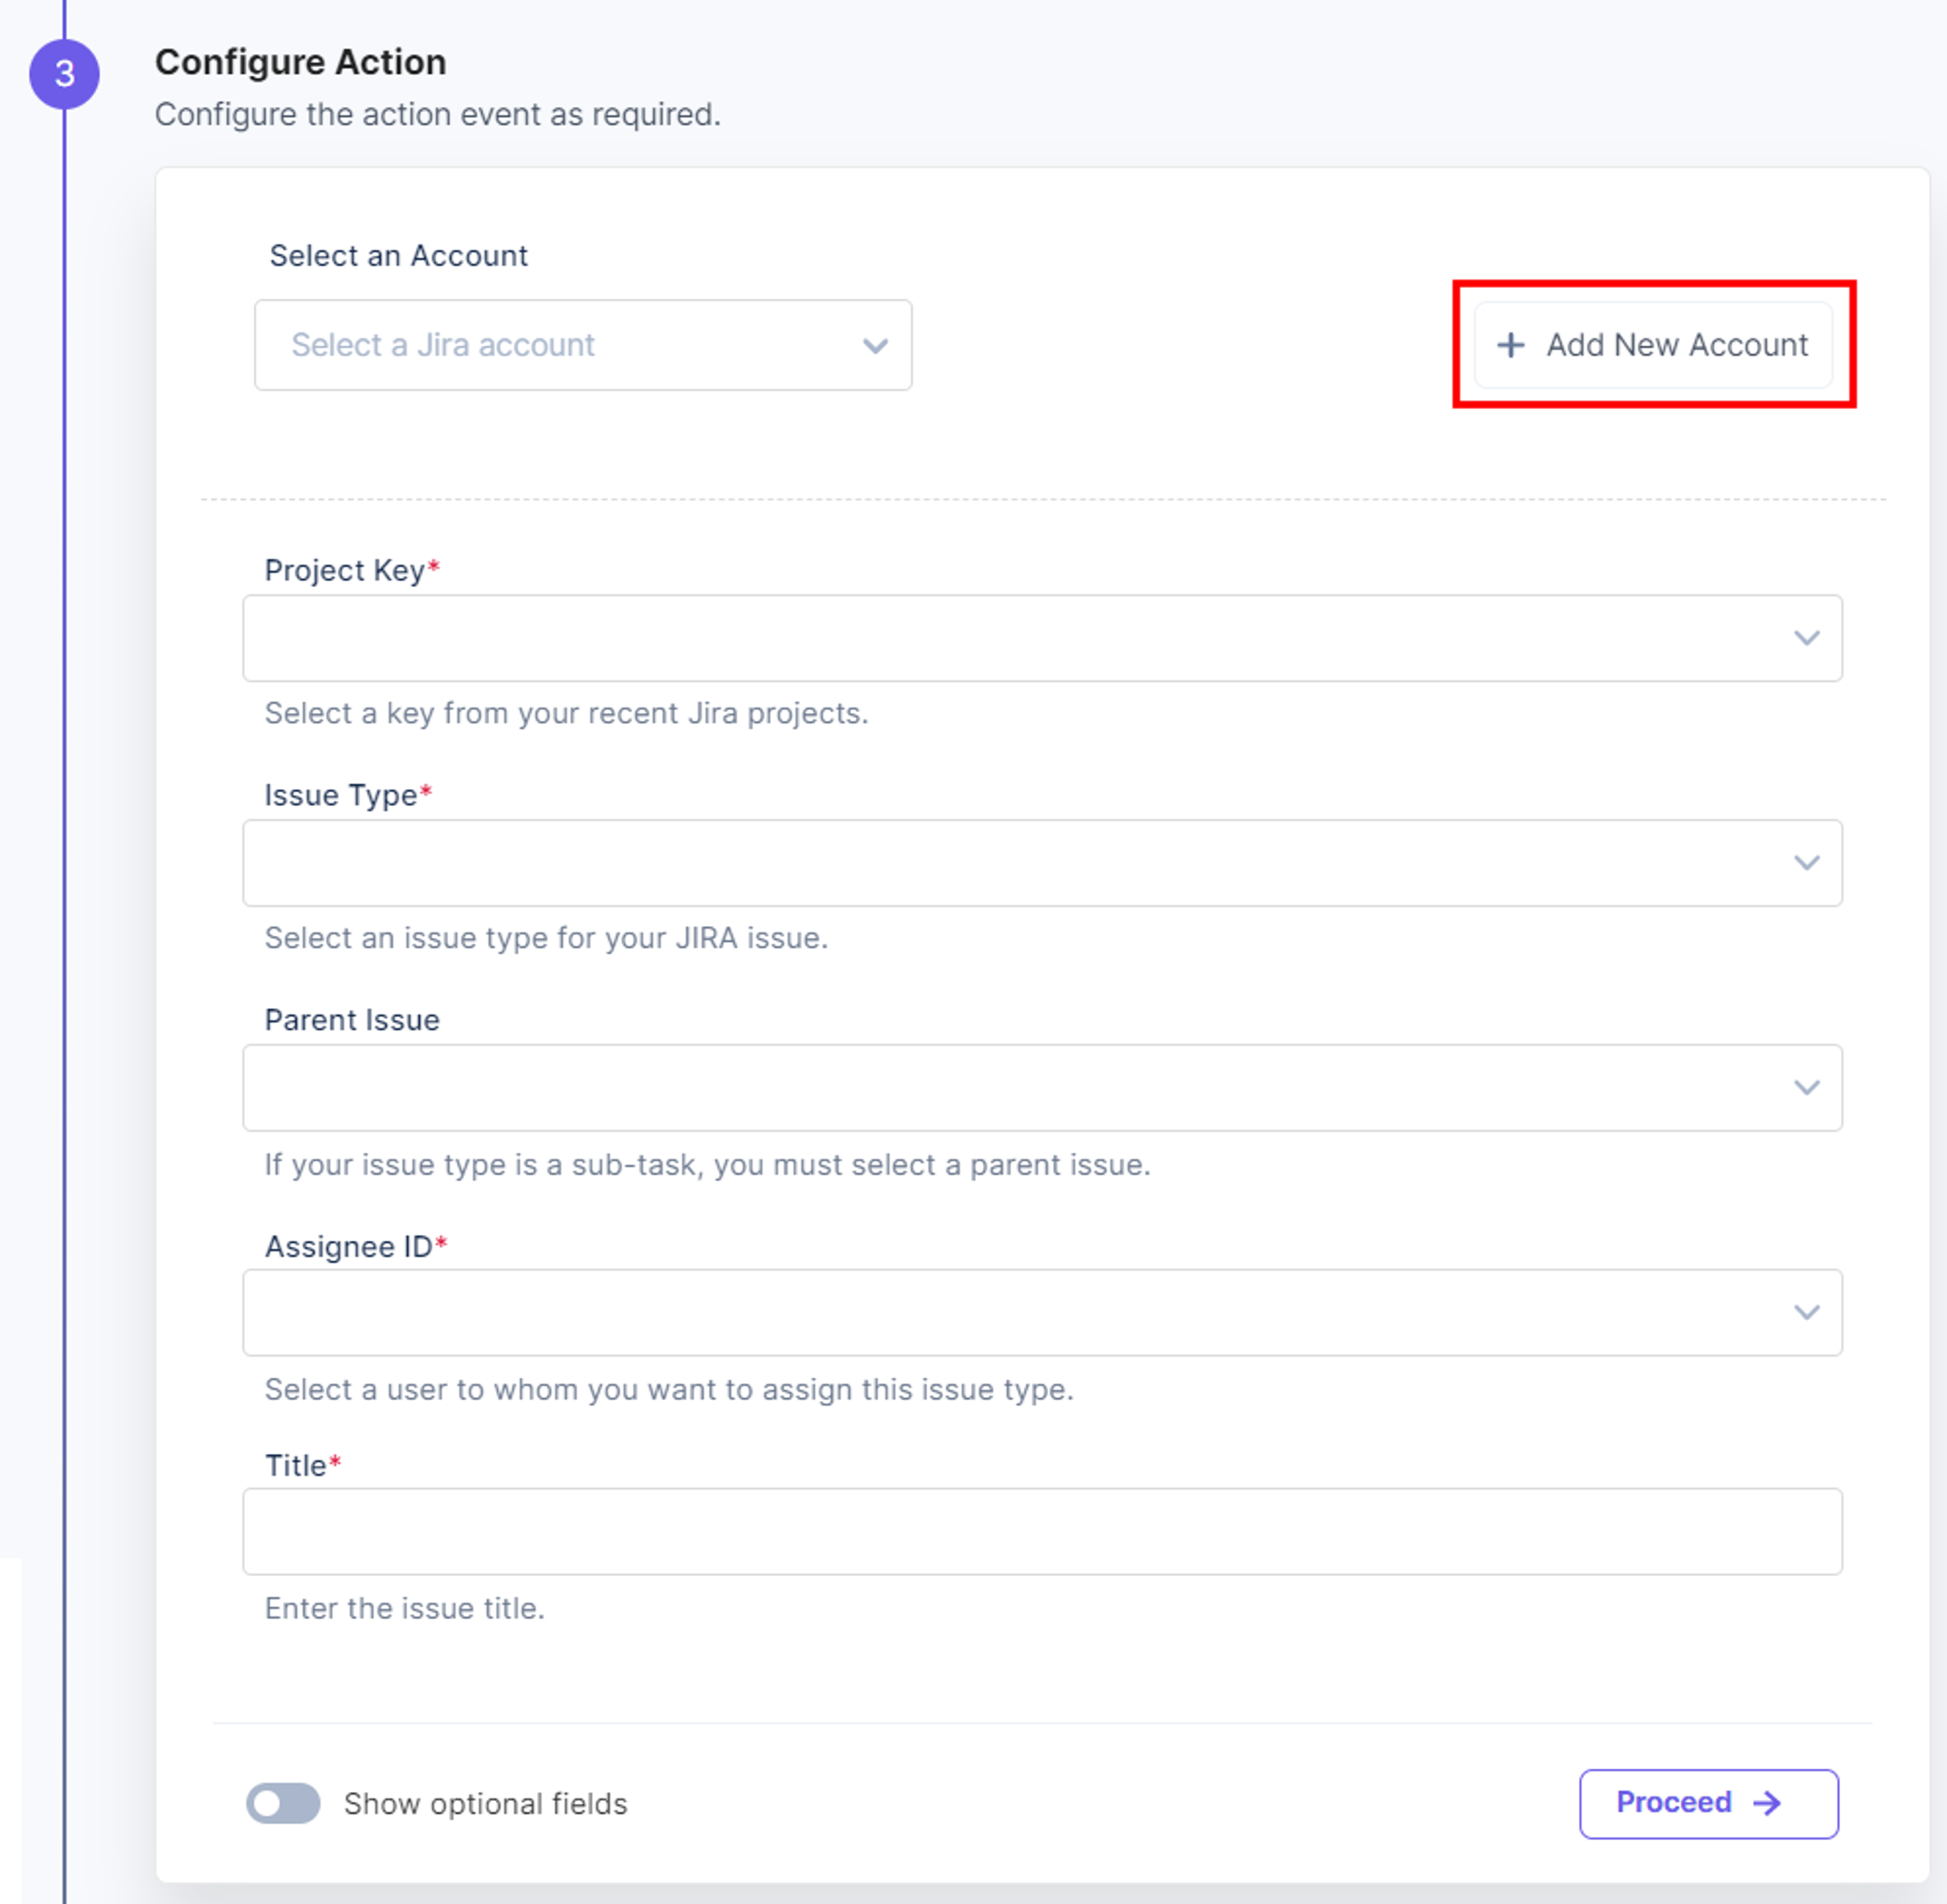Image resolution: width=1947 pixels, height=1904 pixels.
Task: Click the Add New Account button
Action: click(1653, 345)
